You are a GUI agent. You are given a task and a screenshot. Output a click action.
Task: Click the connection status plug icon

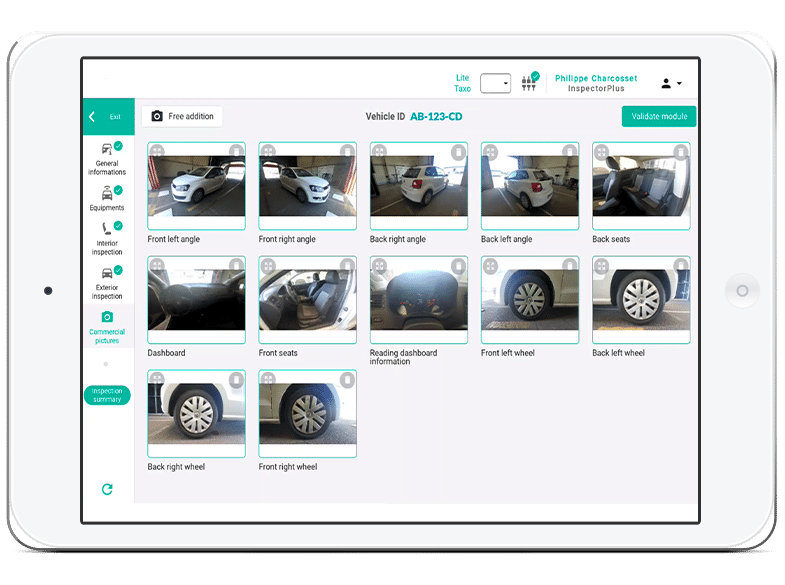[x=530, y=83]
